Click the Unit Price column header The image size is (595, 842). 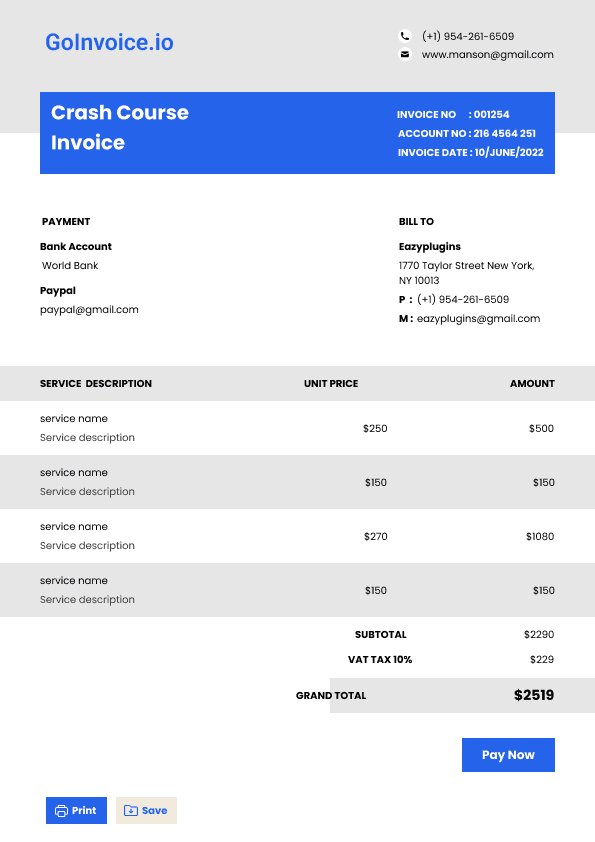(331, 383)
